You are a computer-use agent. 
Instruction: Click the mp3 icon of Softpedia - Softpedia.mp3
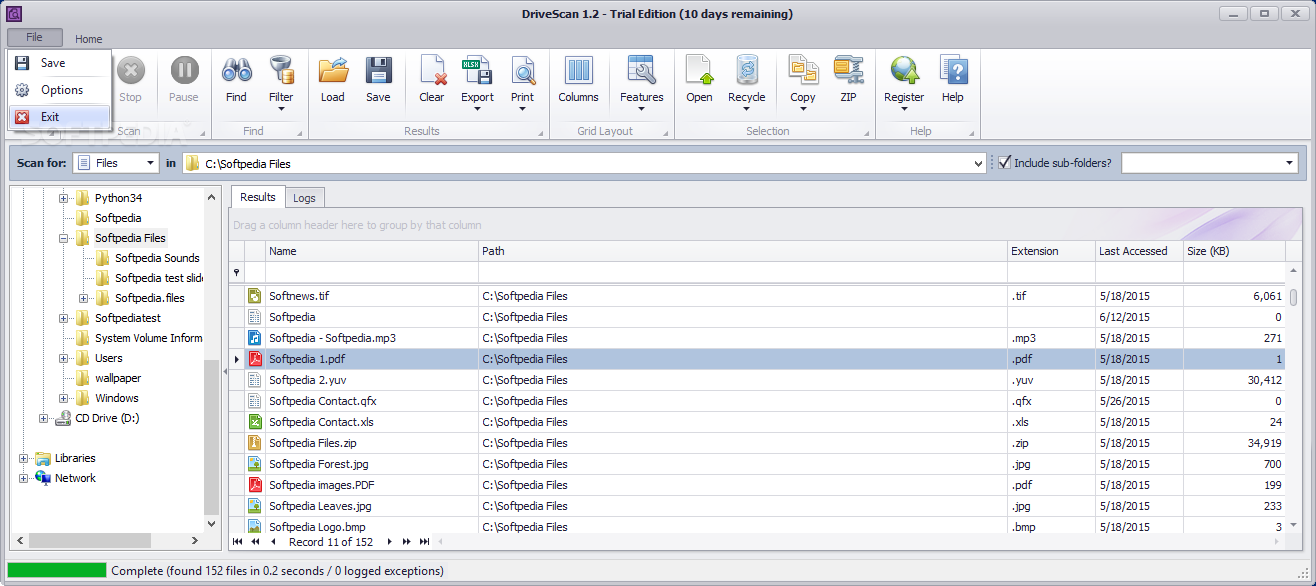254,338
